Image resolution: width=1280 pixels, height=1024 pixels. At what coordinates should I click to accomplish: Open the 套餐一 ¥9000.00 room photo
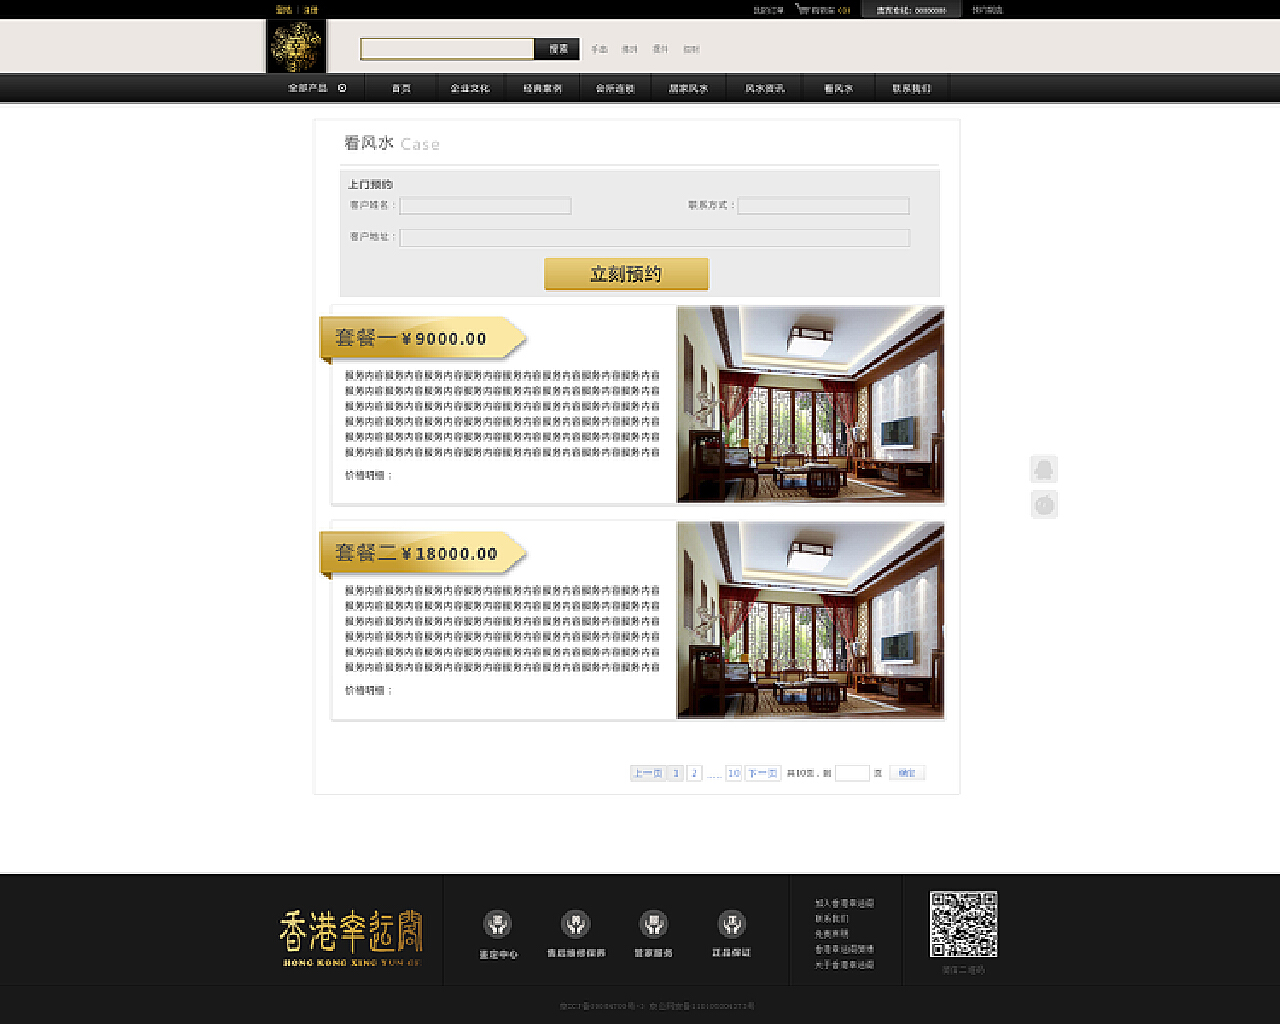(810, 404)
